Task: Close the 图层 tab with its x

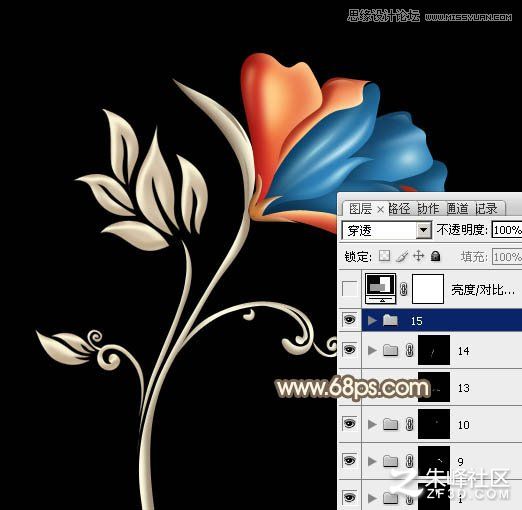Action: tap(380, 210)
